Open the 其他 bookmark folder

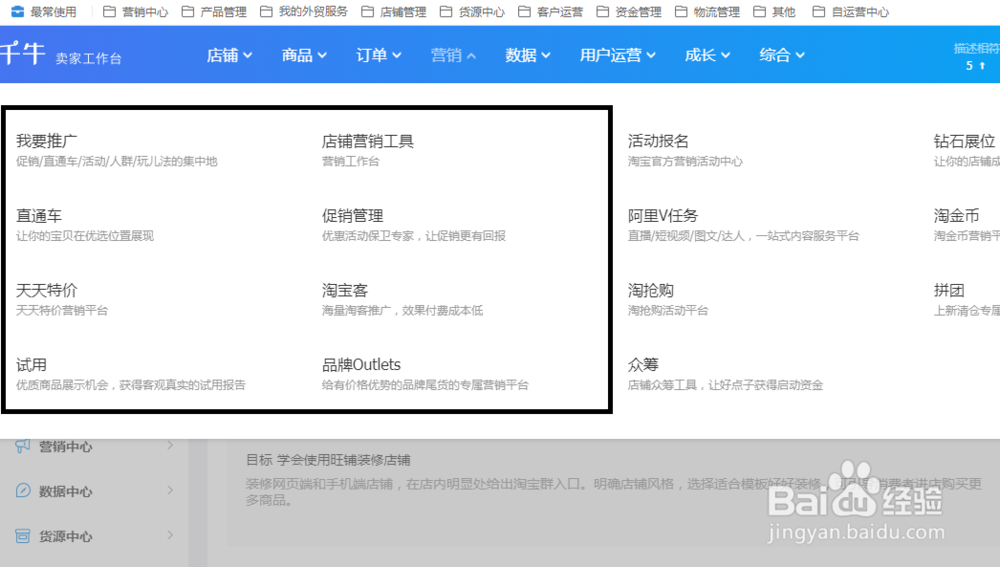774,11
